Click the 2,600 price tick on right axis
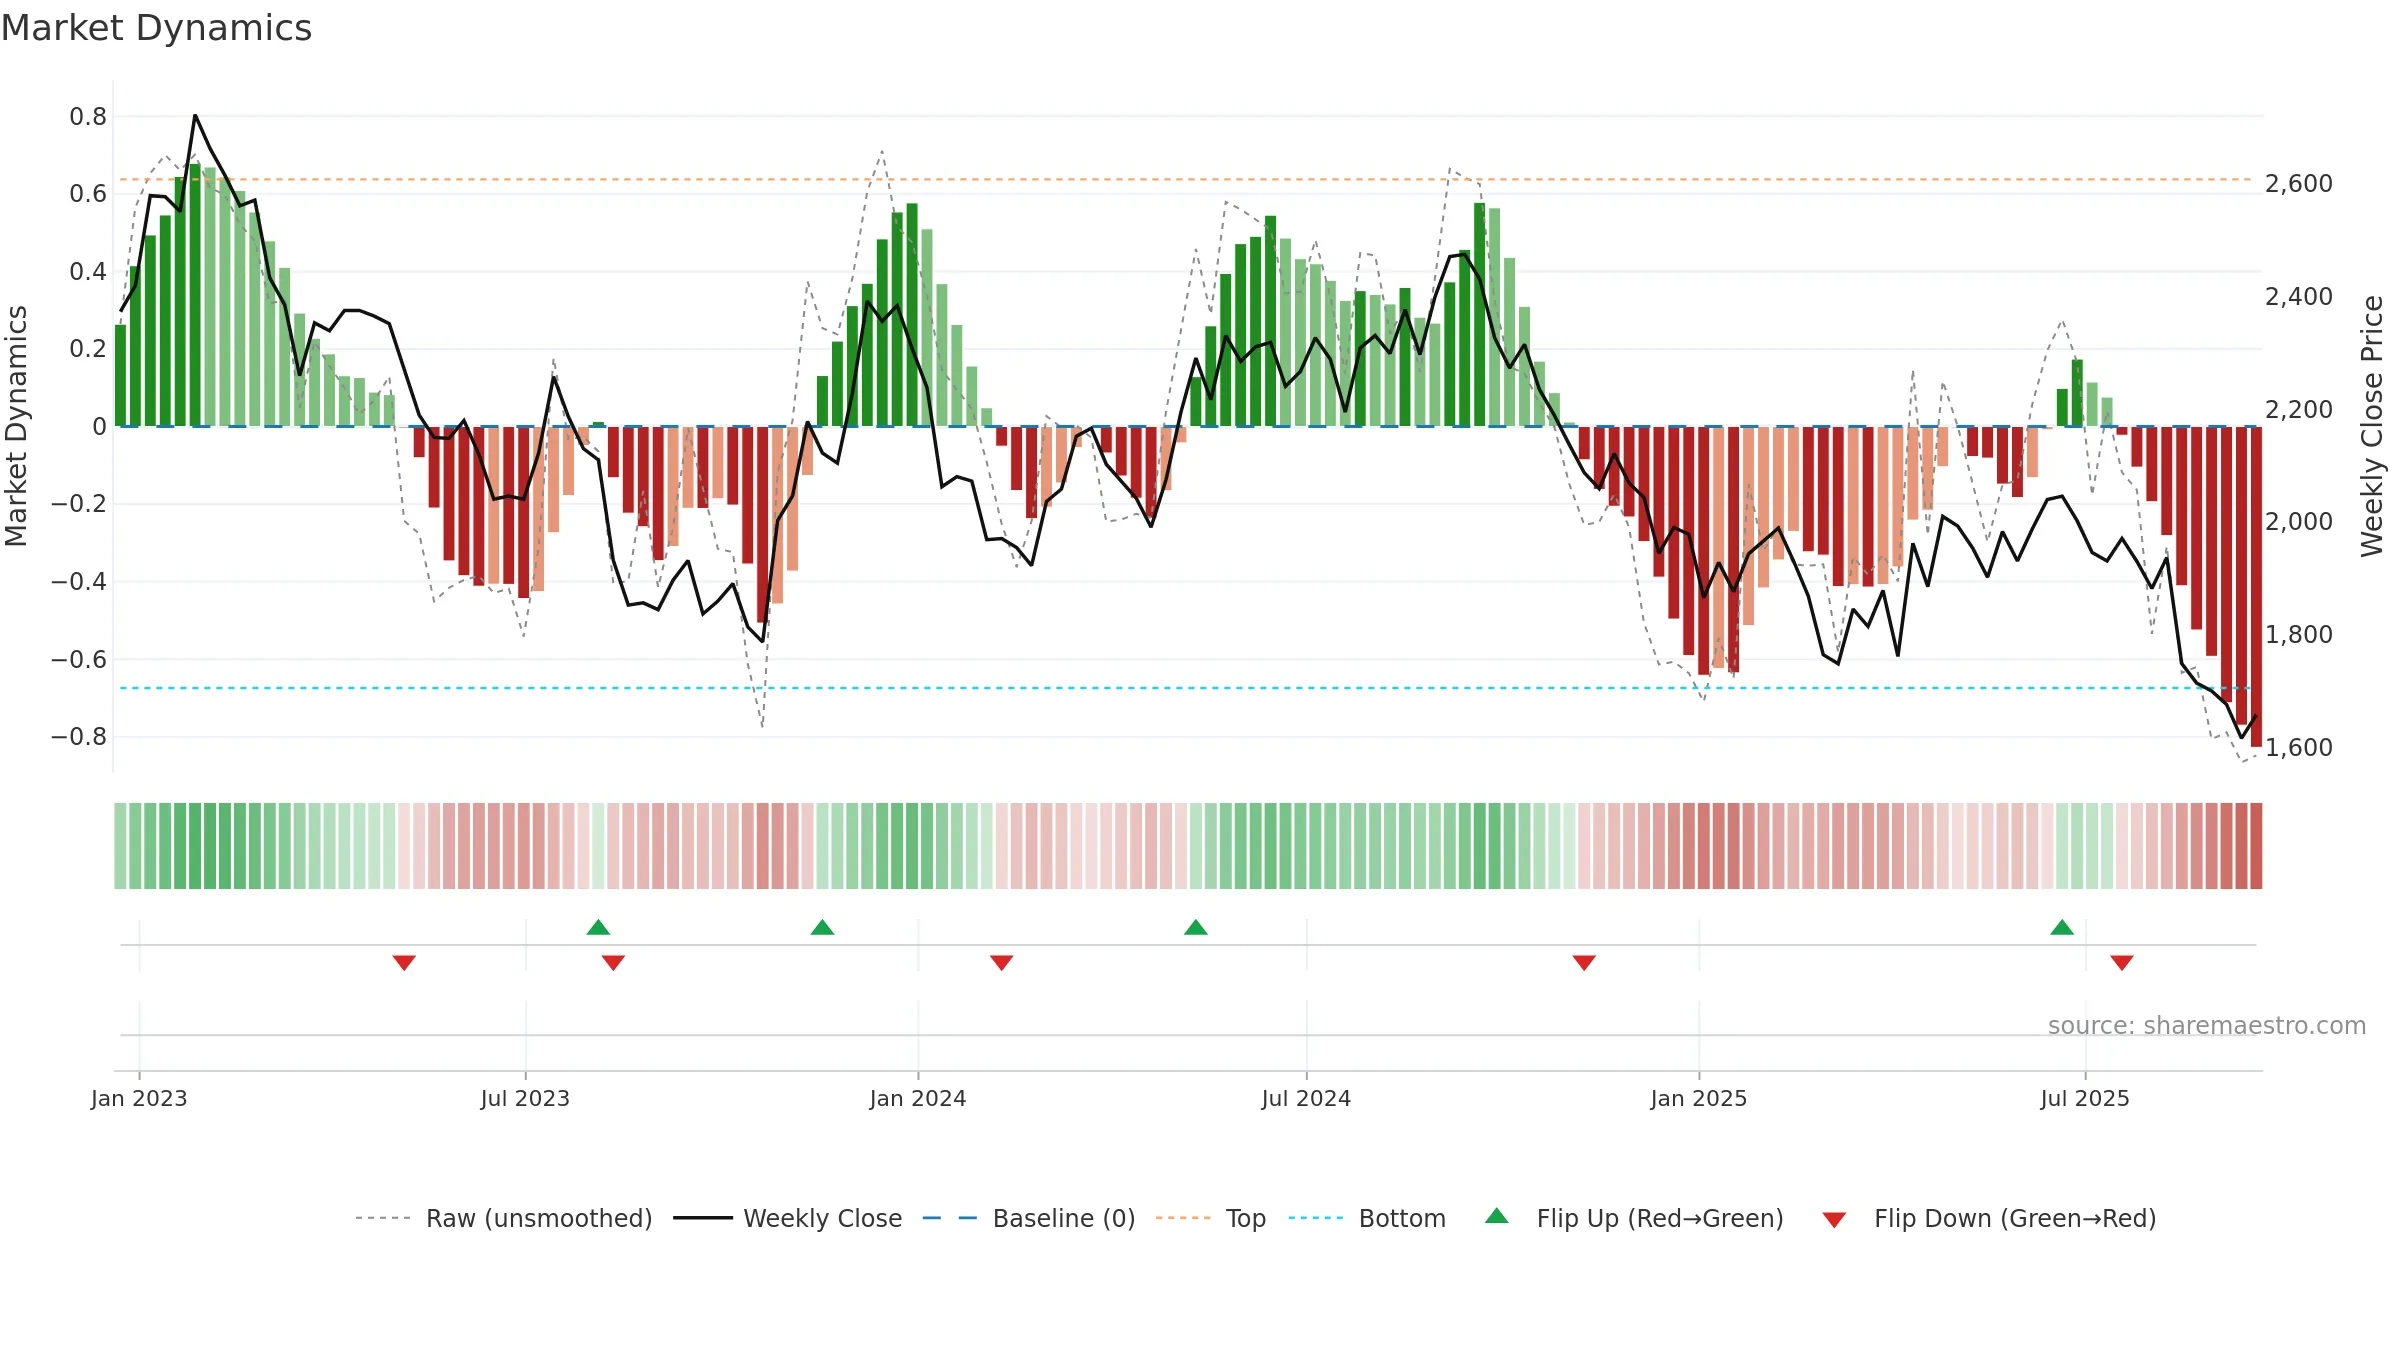 point(2299,184)
